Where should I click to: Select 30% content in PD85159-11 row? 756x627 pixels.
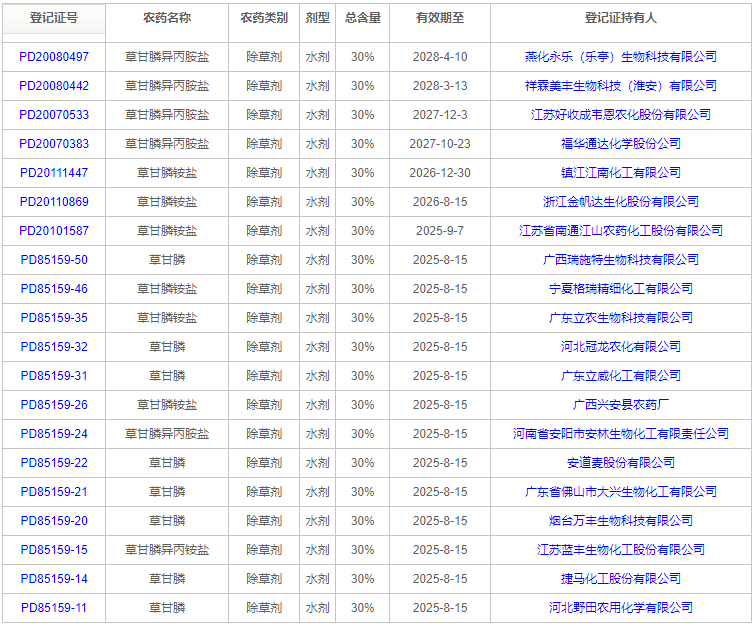(x=363, y=608)
